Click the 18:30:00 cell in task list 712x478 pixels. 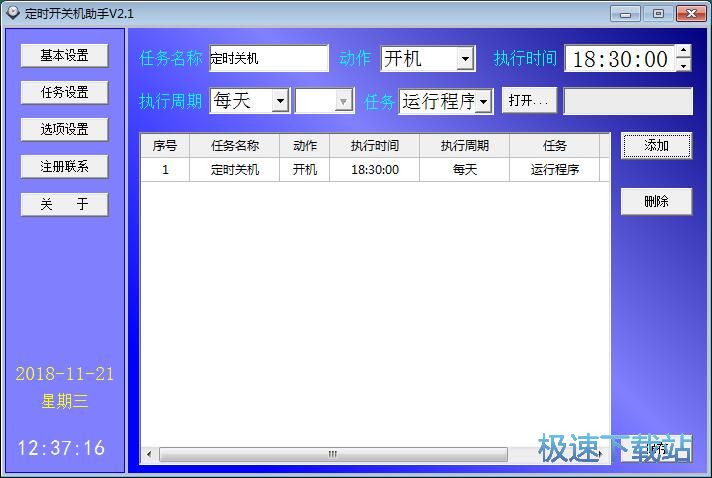375,170
